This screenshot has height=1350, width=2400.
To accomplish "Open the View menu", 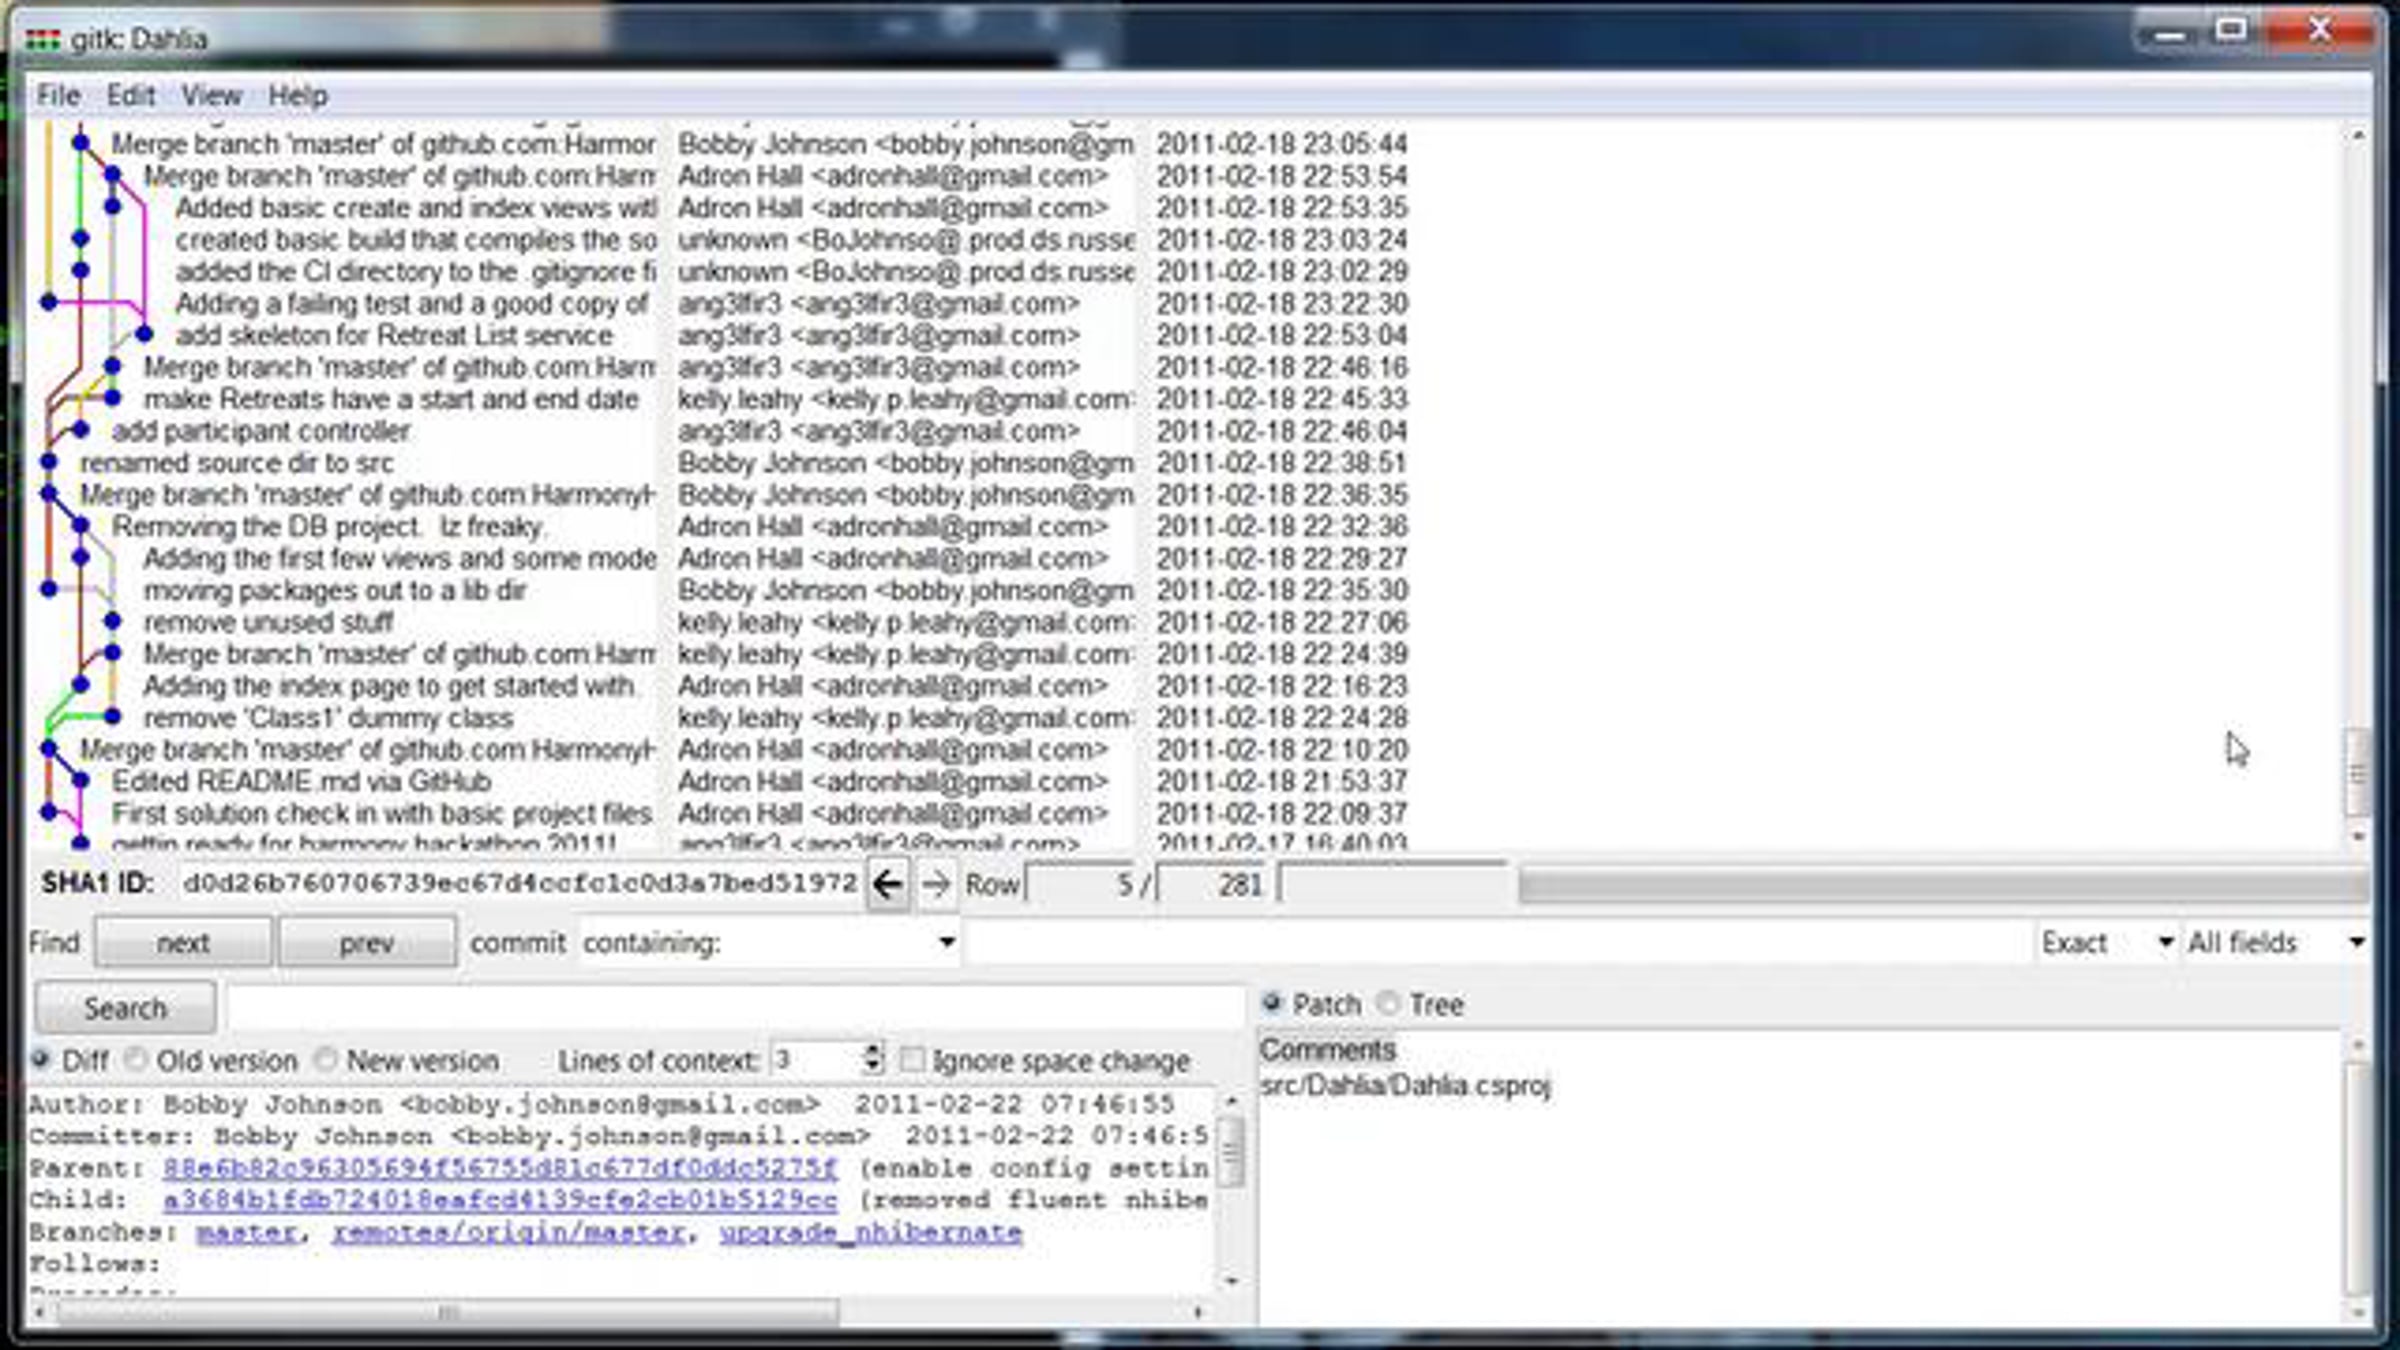I will [x=211, y=96].
